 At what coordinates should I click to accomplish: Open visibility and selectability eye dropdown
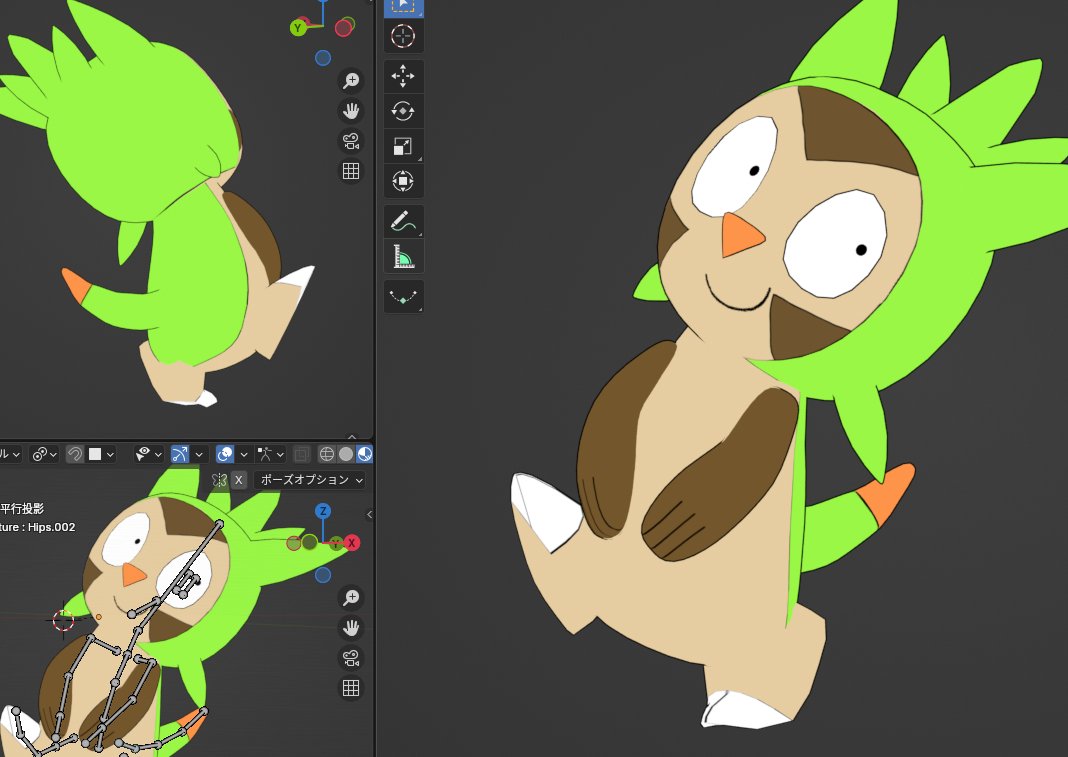pos(148,454)
